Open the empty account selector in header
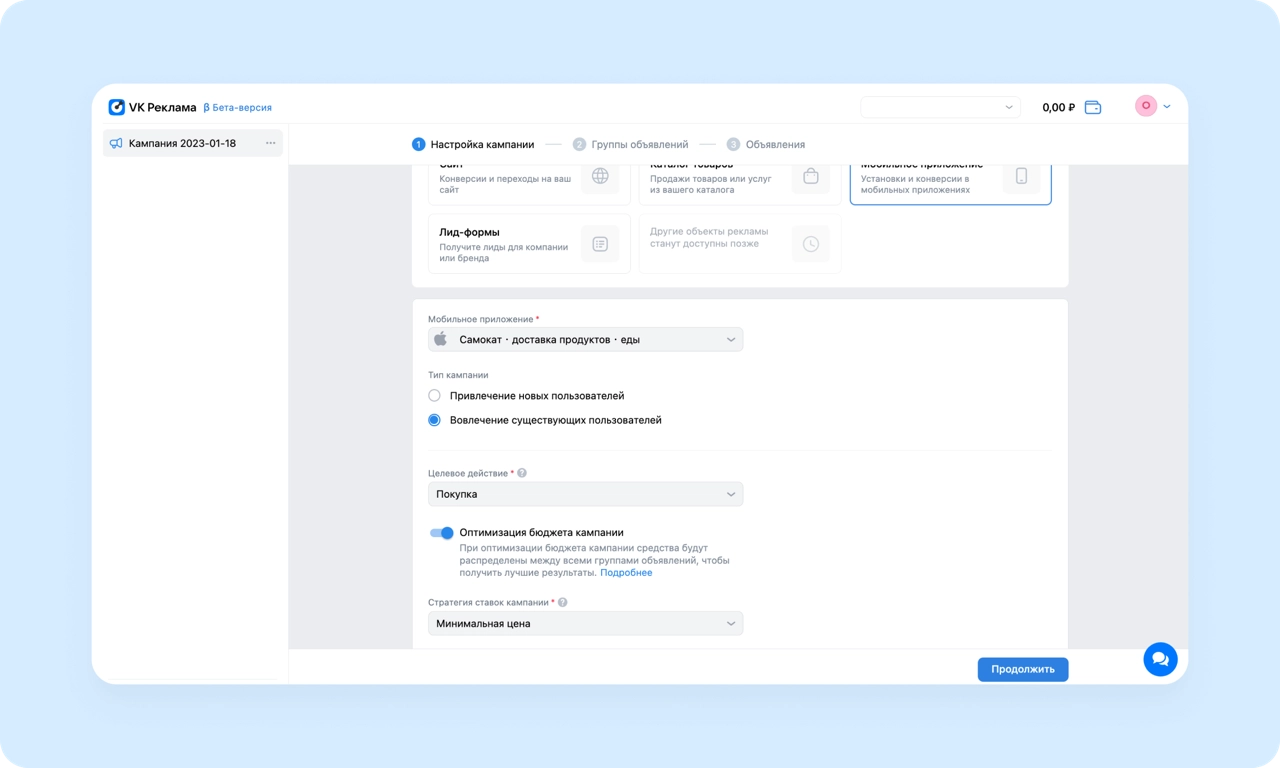 [x=940, y=107]
